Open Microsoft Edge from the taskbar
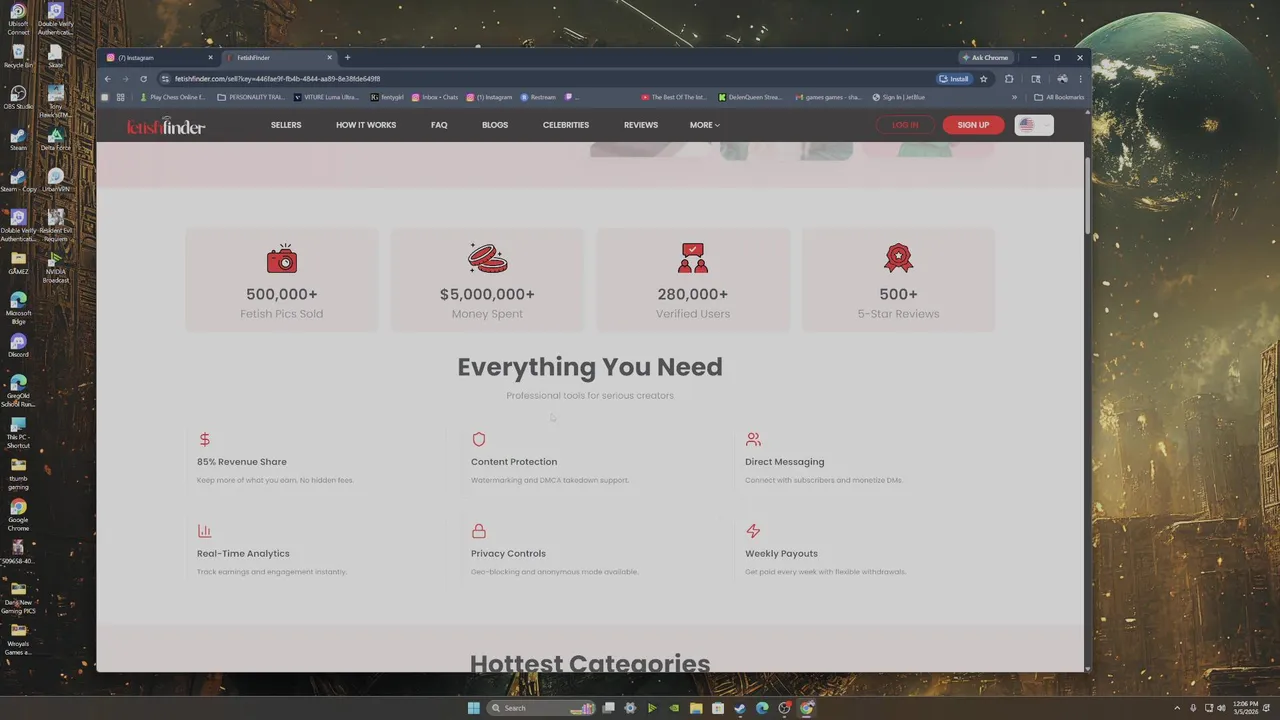Image resolution: width=1280 pixels, height=720 pixels. 762,708
